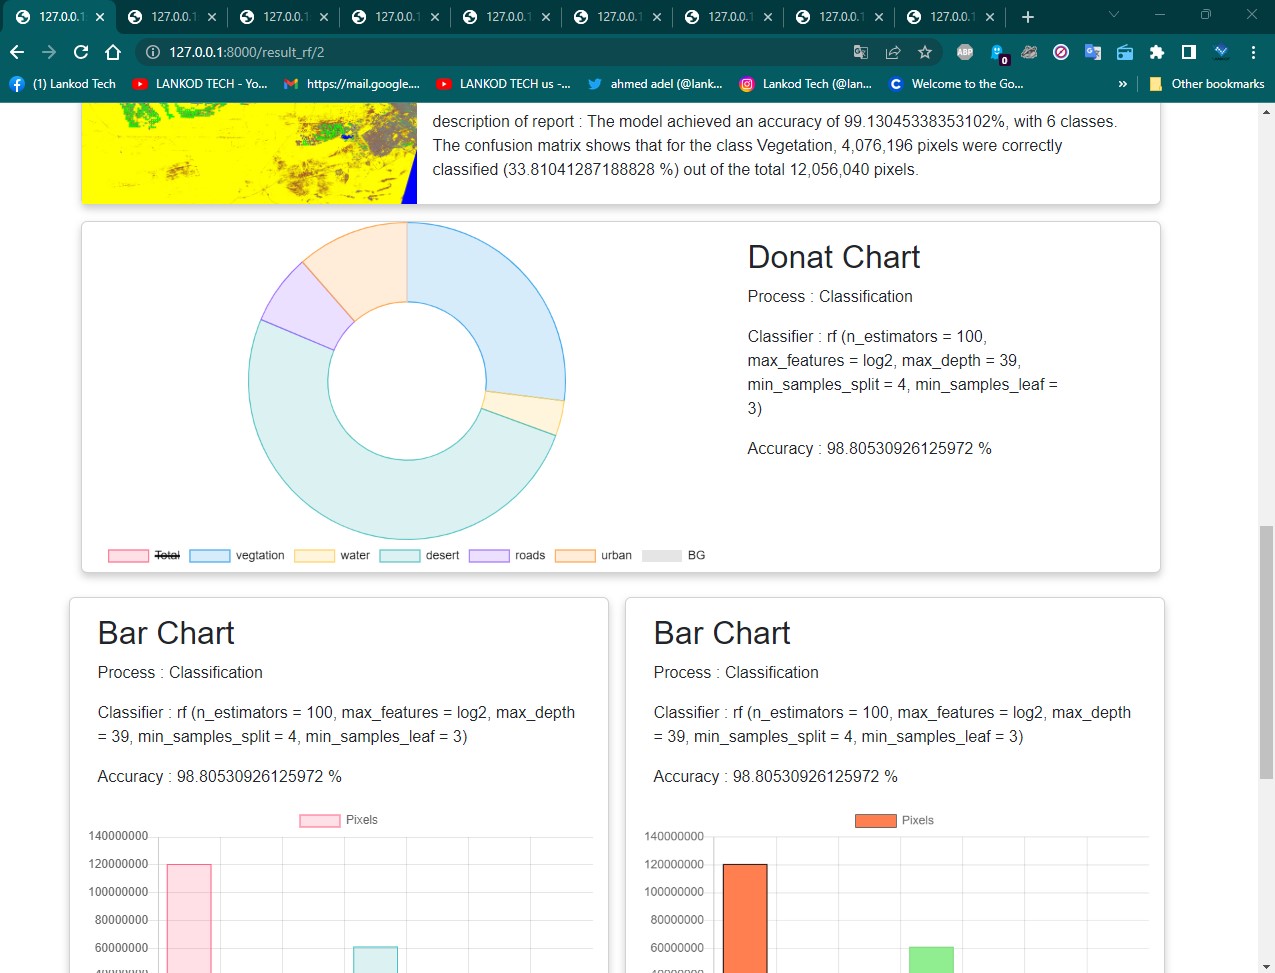The width and height of the screenshot is (1275, 973).
Task: Toggle the Total legend item
Action: coord(145,555)
